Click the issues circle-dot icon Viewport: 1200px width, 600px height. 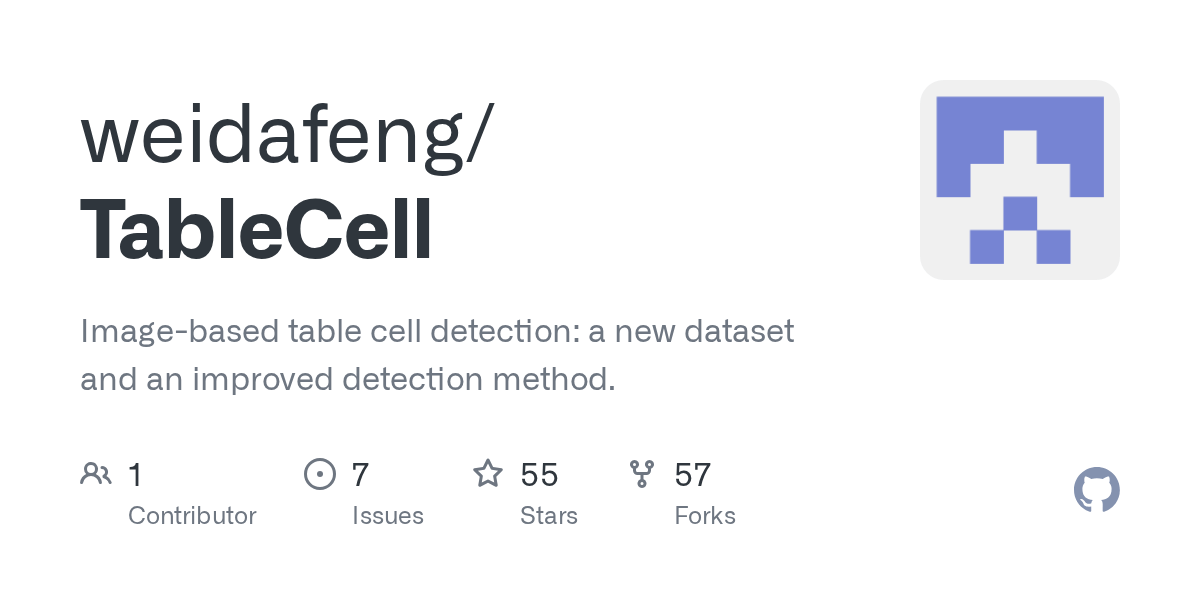click(x=319, y=473)
